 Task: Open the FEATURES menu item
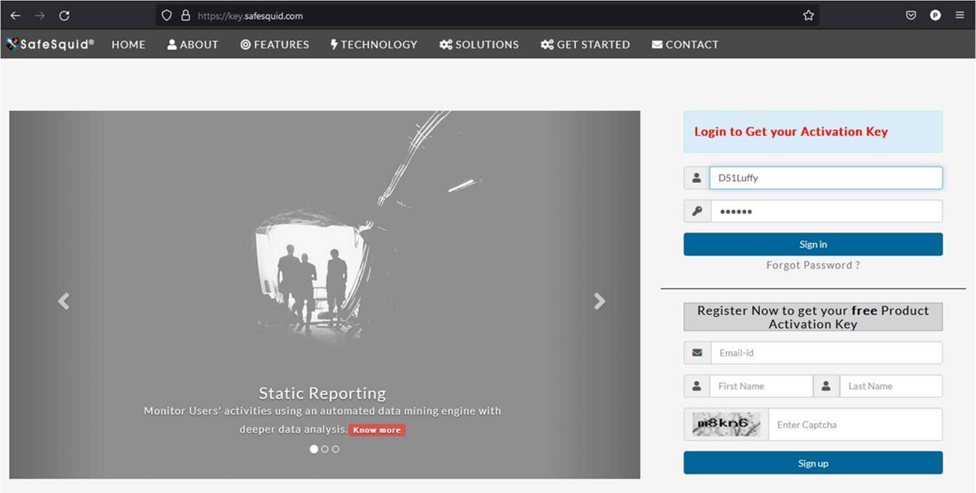pyautogui.click(x=274, y=45)
